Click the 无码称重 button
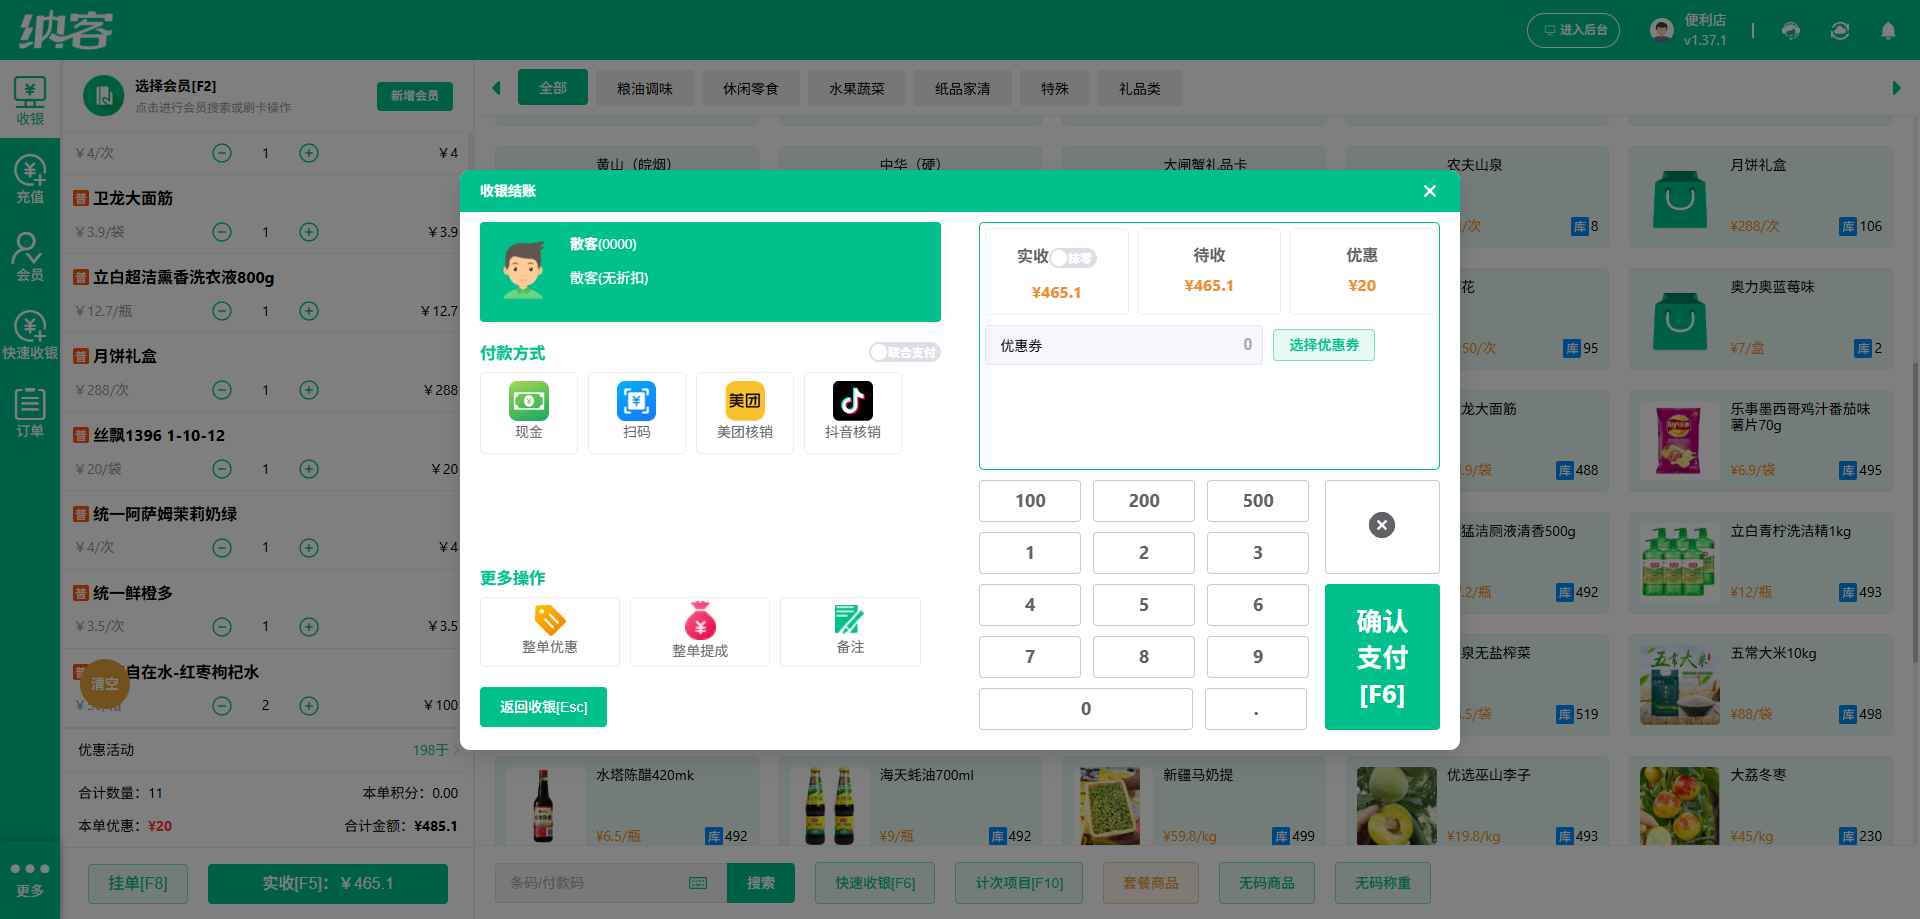 [x=1382, y=883]
